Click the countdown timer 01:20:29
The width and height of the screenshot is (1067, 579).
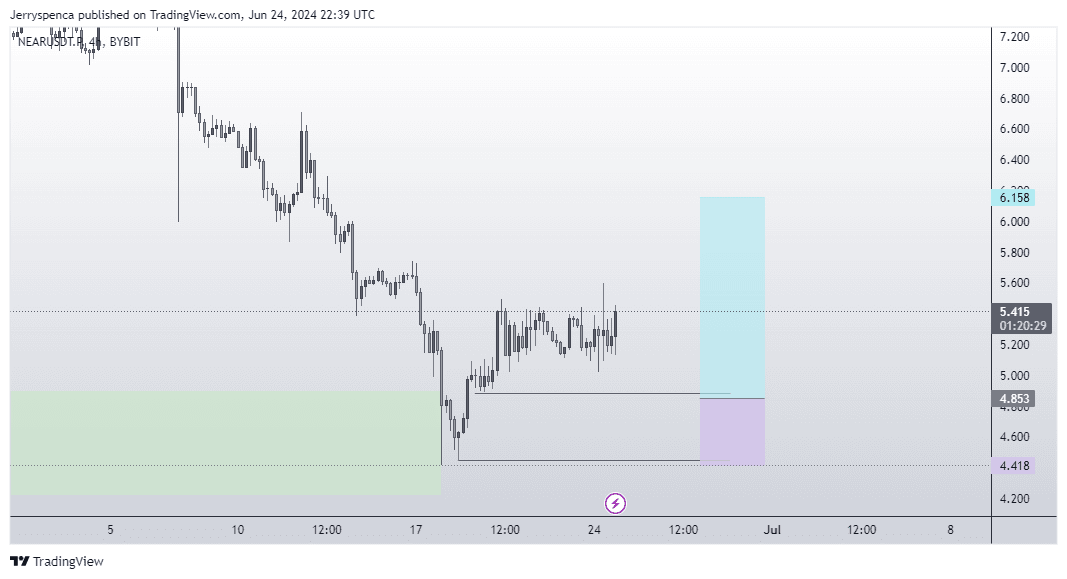1022,326
